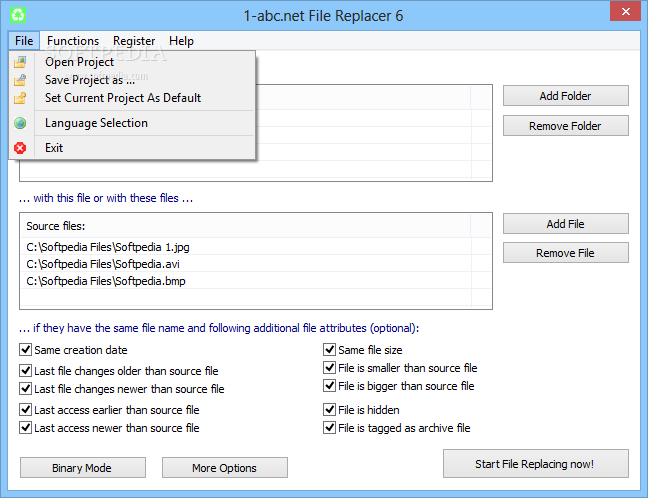648x498 pixels.
Task: Open the Functions menu
Action: tap(73, 41)
